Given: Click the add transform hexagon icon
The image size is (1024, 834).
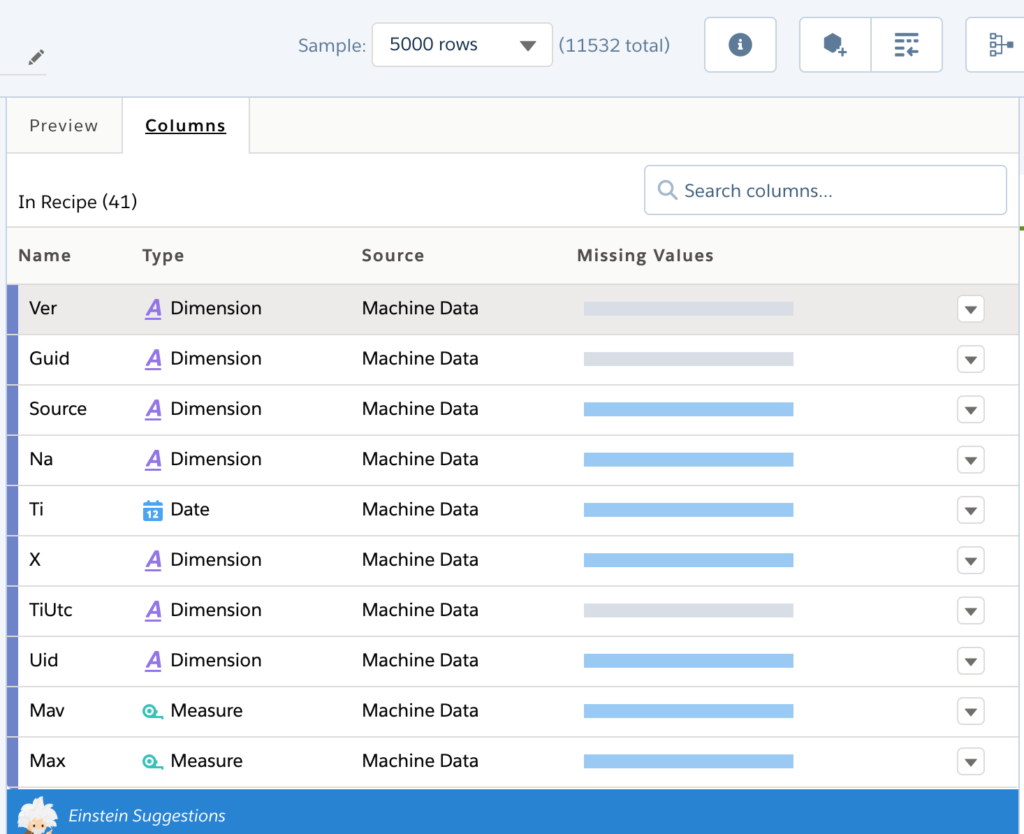Looking at the screenshot, I should 835,44.
